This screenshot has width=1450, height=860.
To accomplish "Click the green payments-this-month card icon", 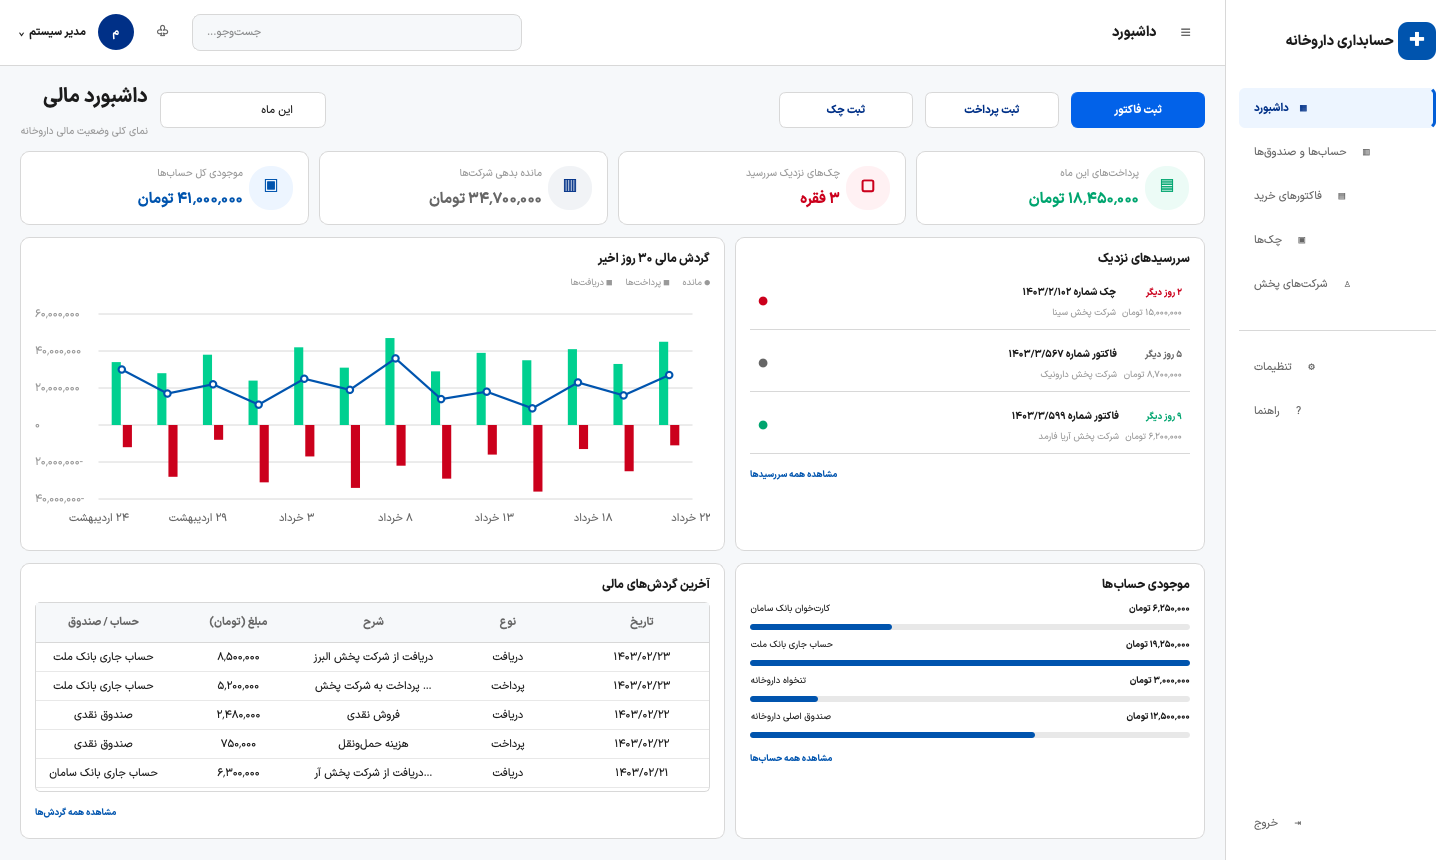I will point(1167,187).
